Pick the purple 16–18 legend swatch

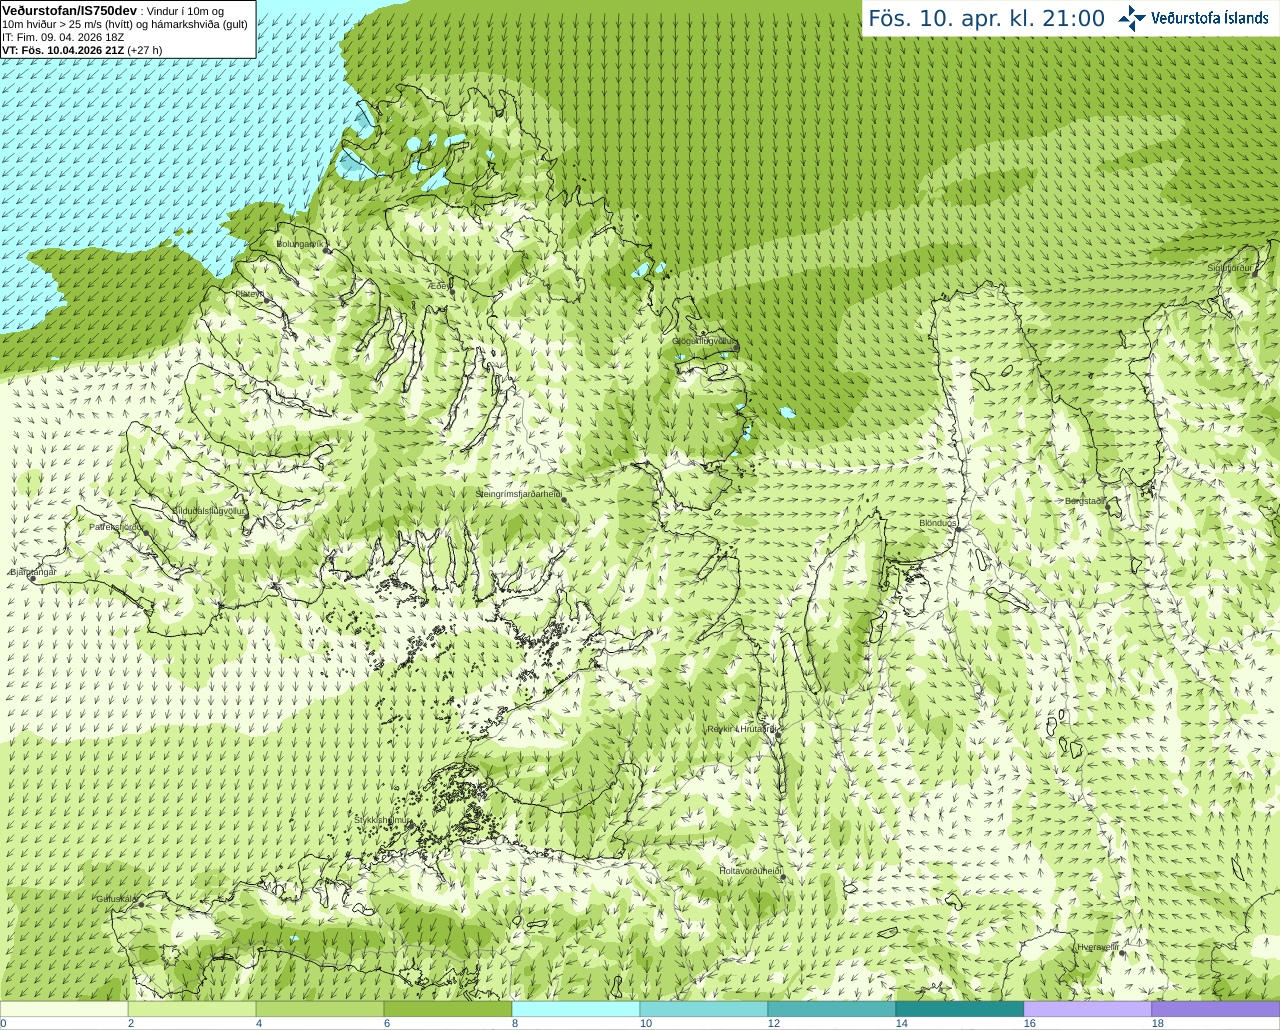click(x=1087, y=1009)
